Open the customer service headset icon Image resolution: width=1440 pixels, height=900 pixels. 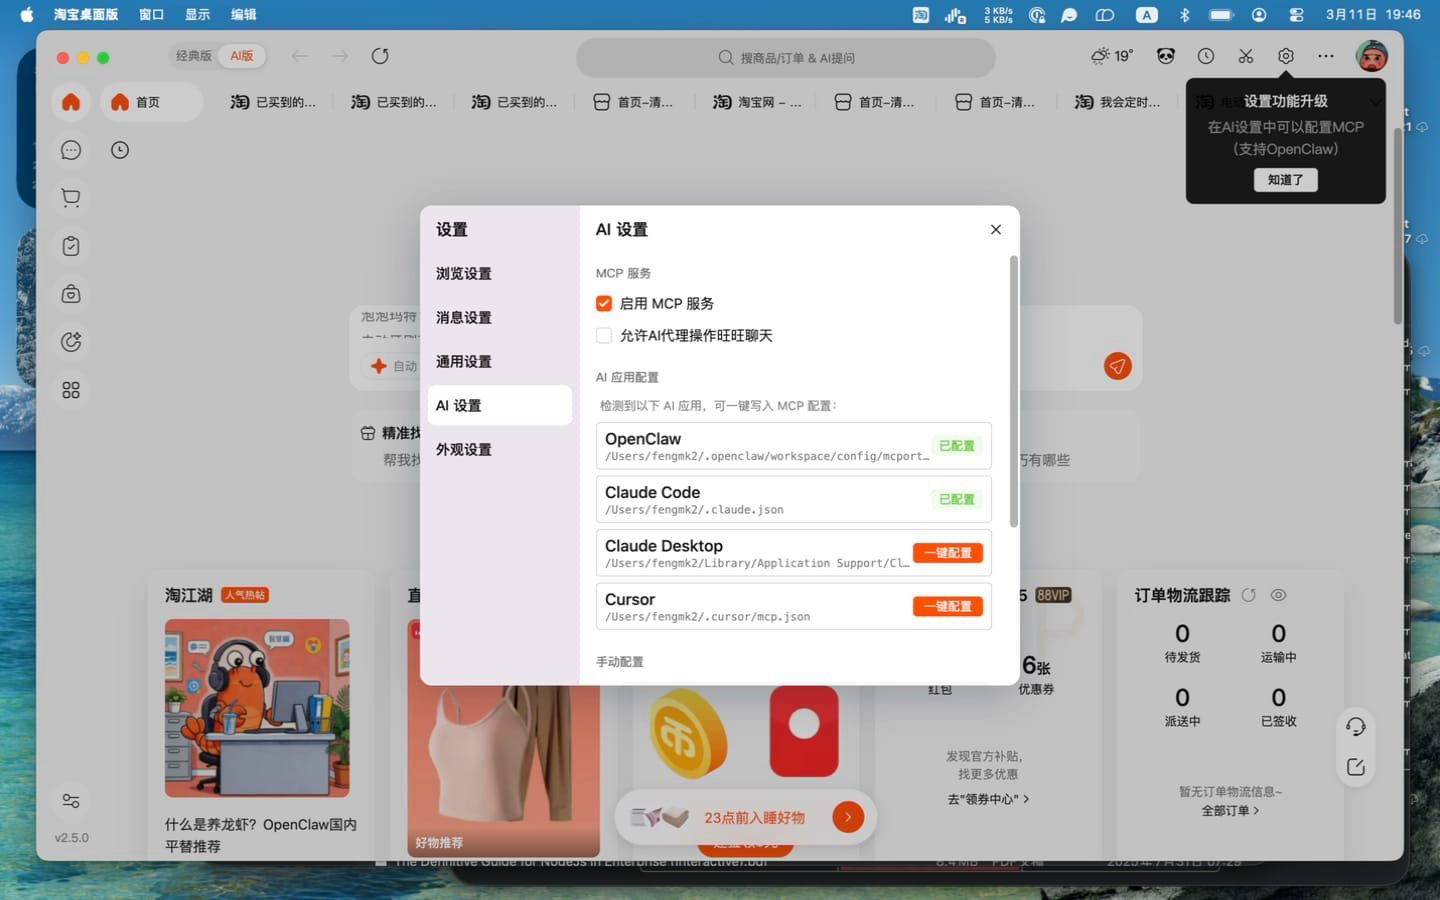pyautogui.click(x=1356, y=727)
